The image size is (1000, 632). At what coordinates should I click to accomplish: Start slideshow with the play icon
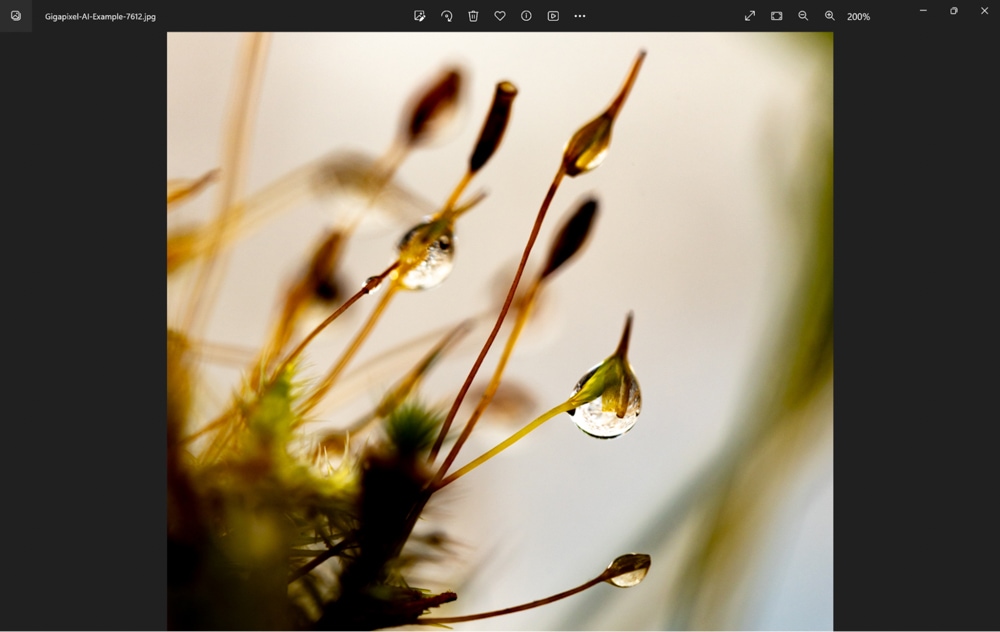(553, 16)
